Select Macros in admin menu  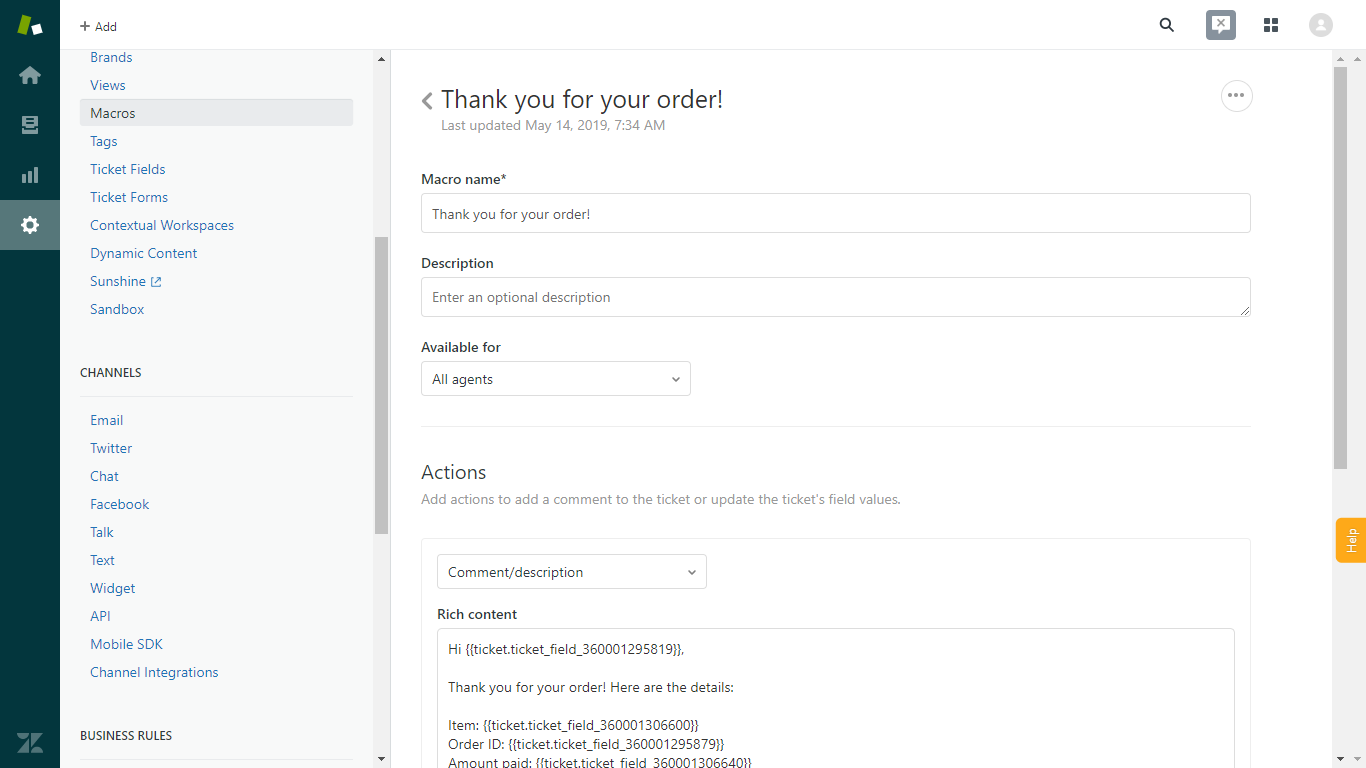click(216, 113)
